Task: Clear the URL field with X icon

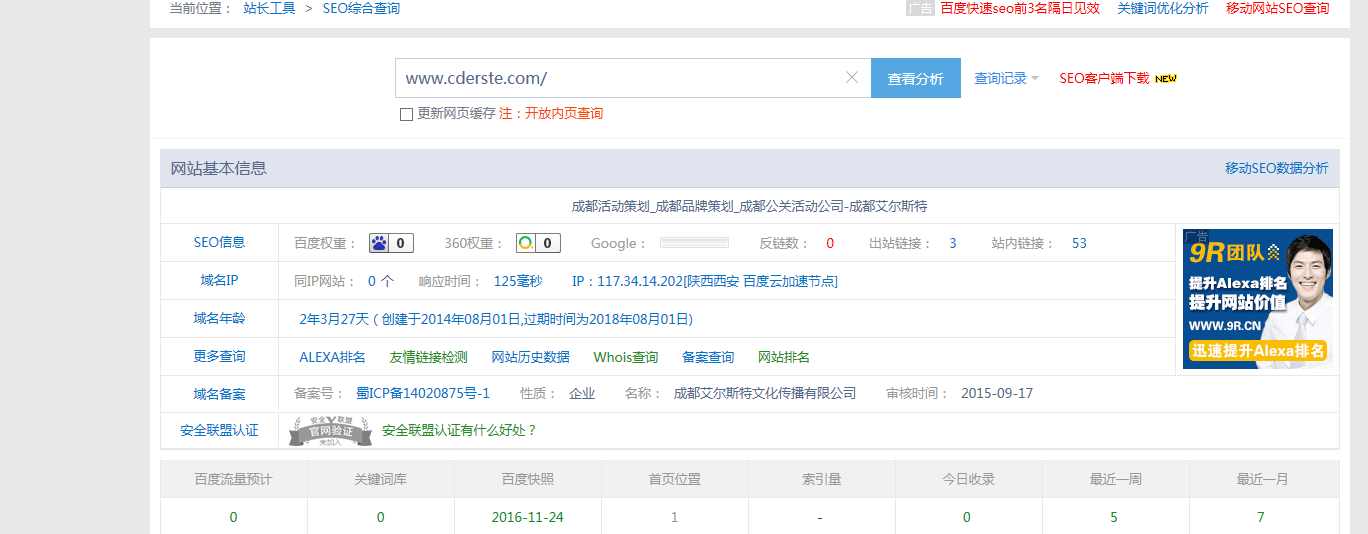Action: (x=852, y=78)
